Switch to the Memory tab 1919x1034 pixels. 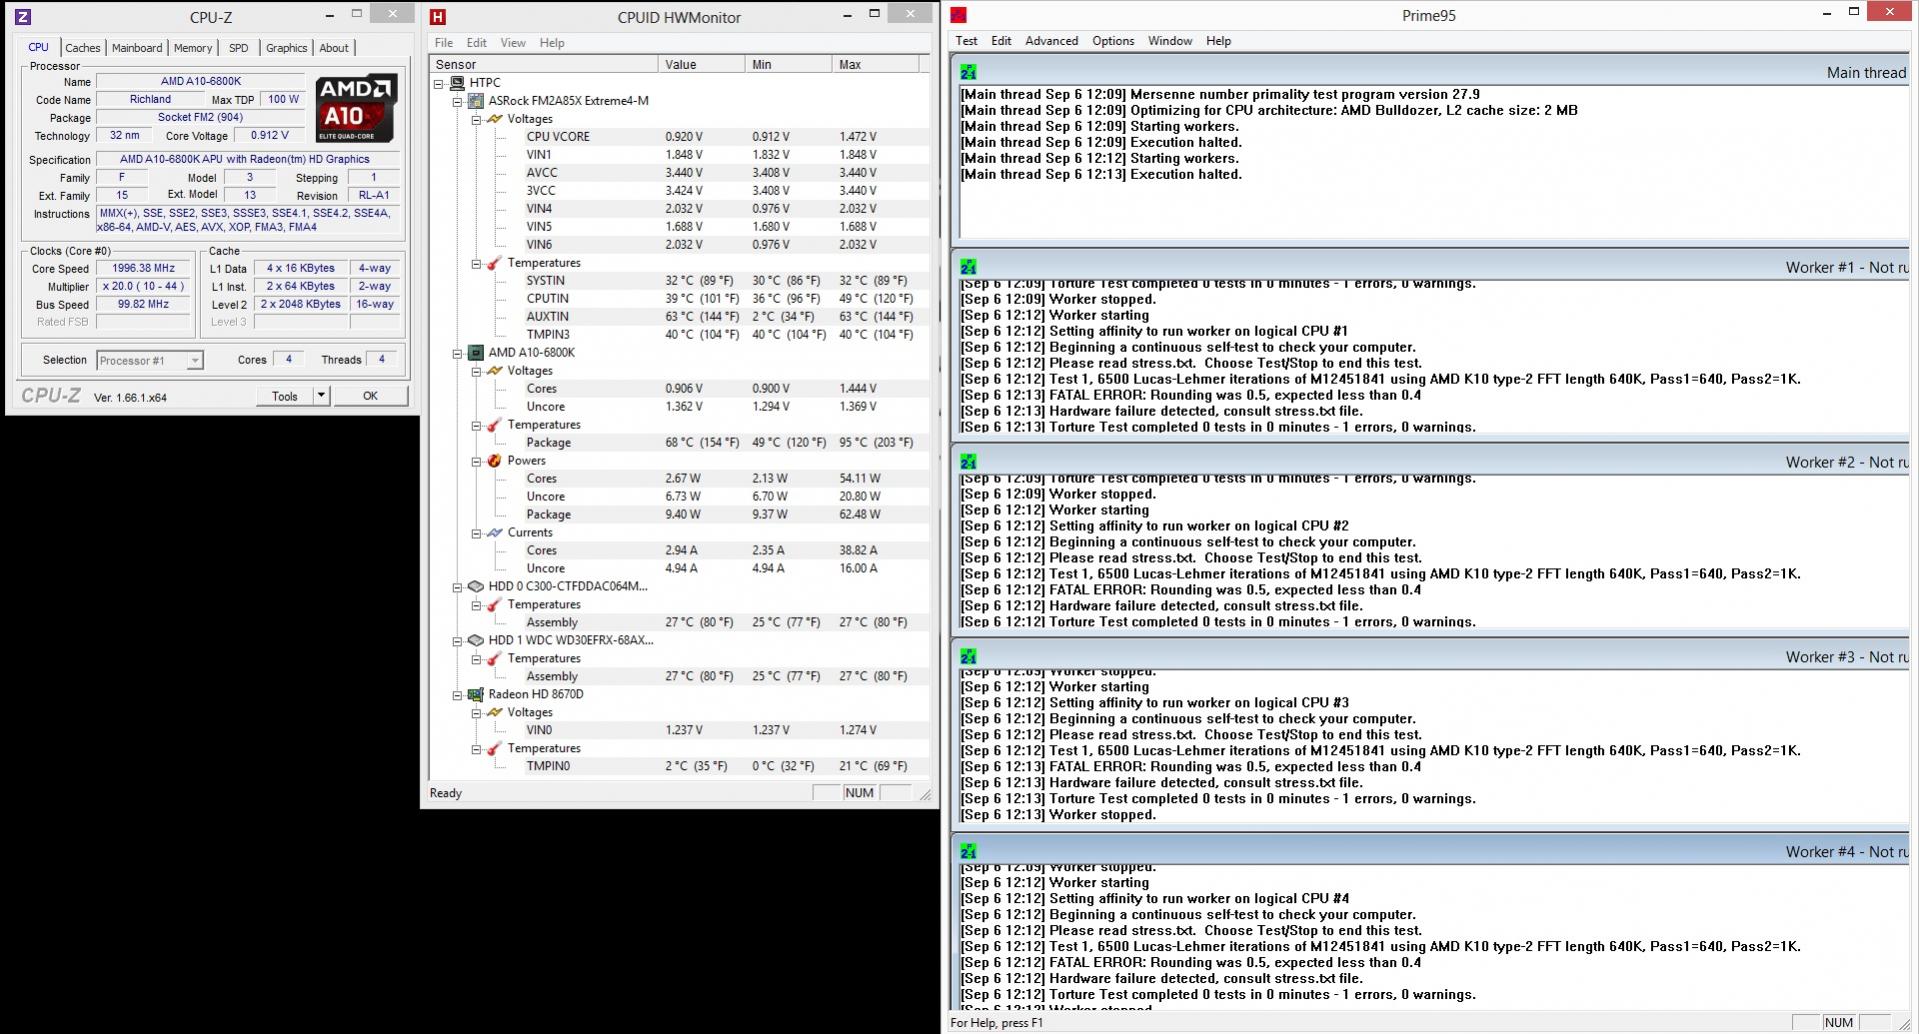click(193, 48)
